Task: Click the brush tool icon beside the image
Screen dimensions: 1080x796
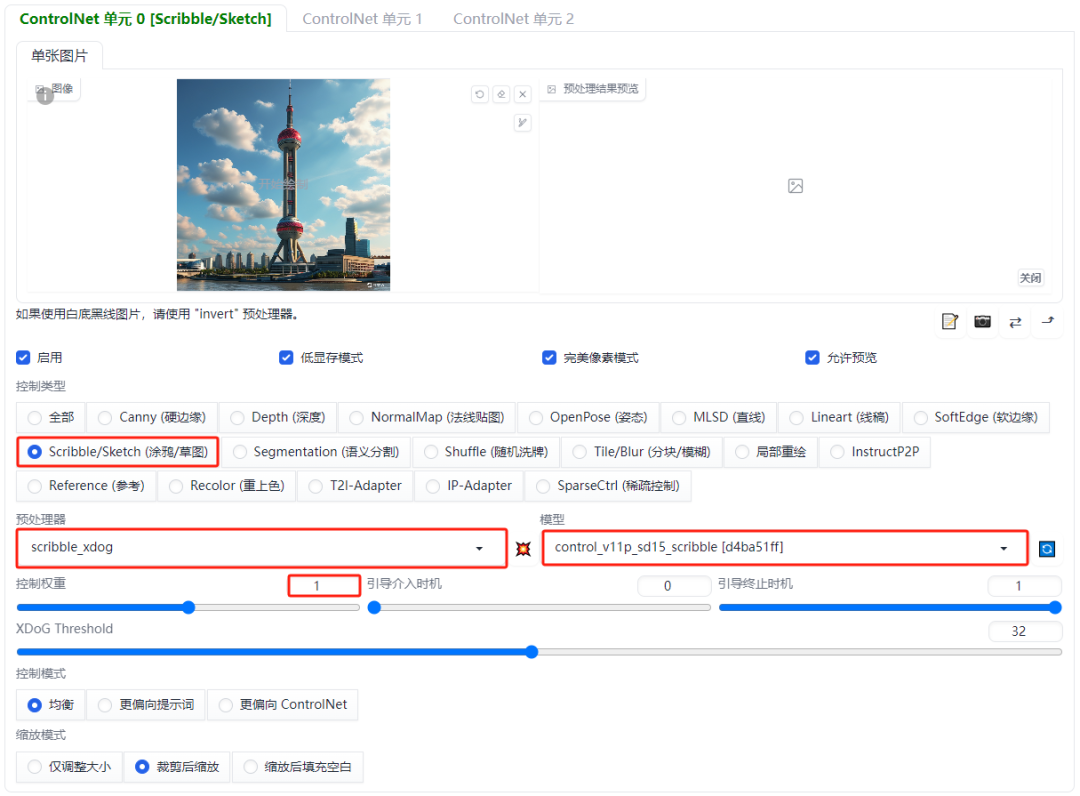Action: (x=523, y=123)
